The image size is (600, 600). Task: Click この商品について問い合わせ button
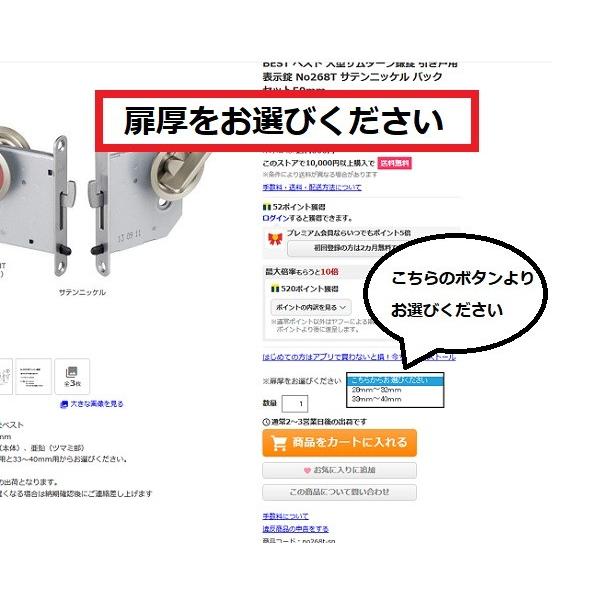click(339, 492)
